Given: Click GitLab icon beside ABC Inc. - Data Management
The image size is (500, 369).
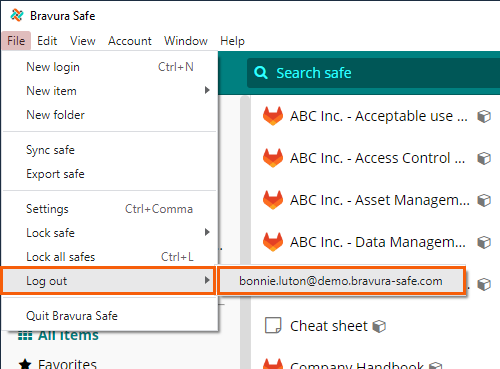Looking at the screenshot, I should coord(273,242).
